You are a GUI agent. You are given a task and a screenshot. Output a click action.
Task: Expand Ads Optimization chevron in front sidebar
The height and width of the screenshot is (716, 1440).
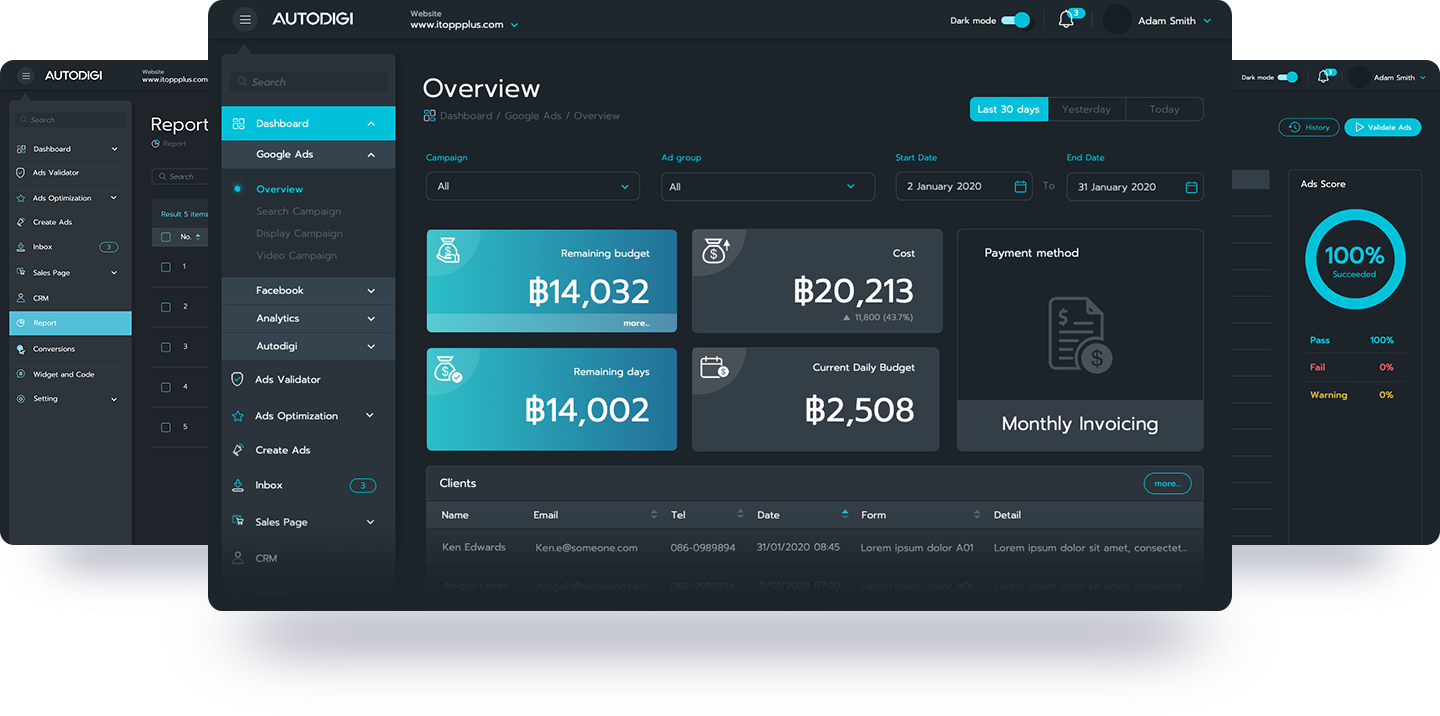click(370, 416)
